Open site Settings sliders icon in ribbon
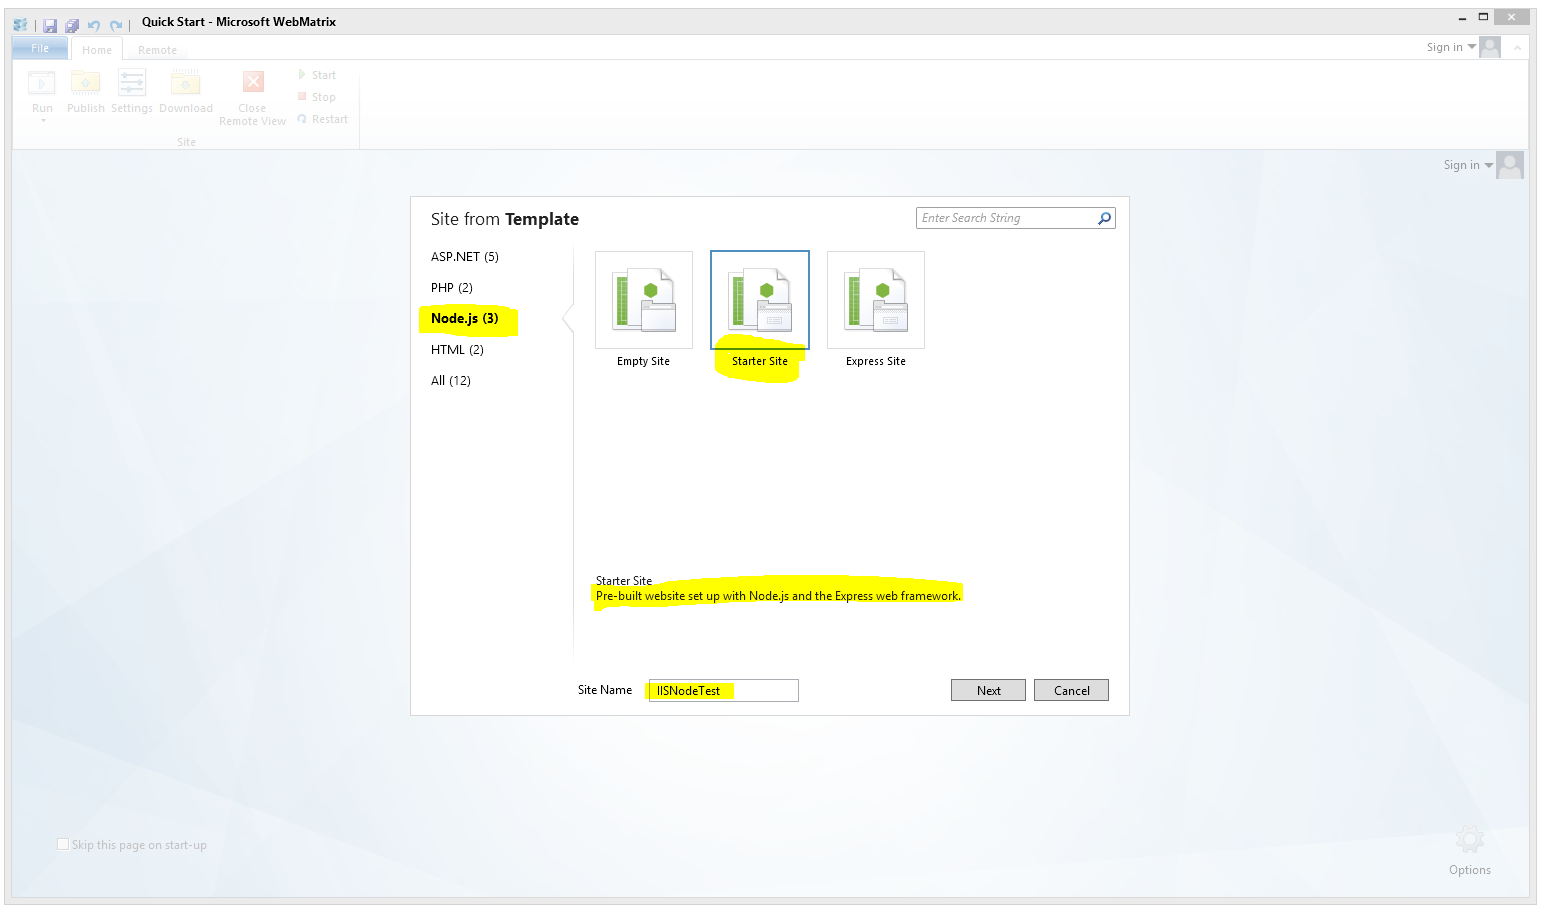The width and height of the screenshot is (1545, 918). coord(132,83)
